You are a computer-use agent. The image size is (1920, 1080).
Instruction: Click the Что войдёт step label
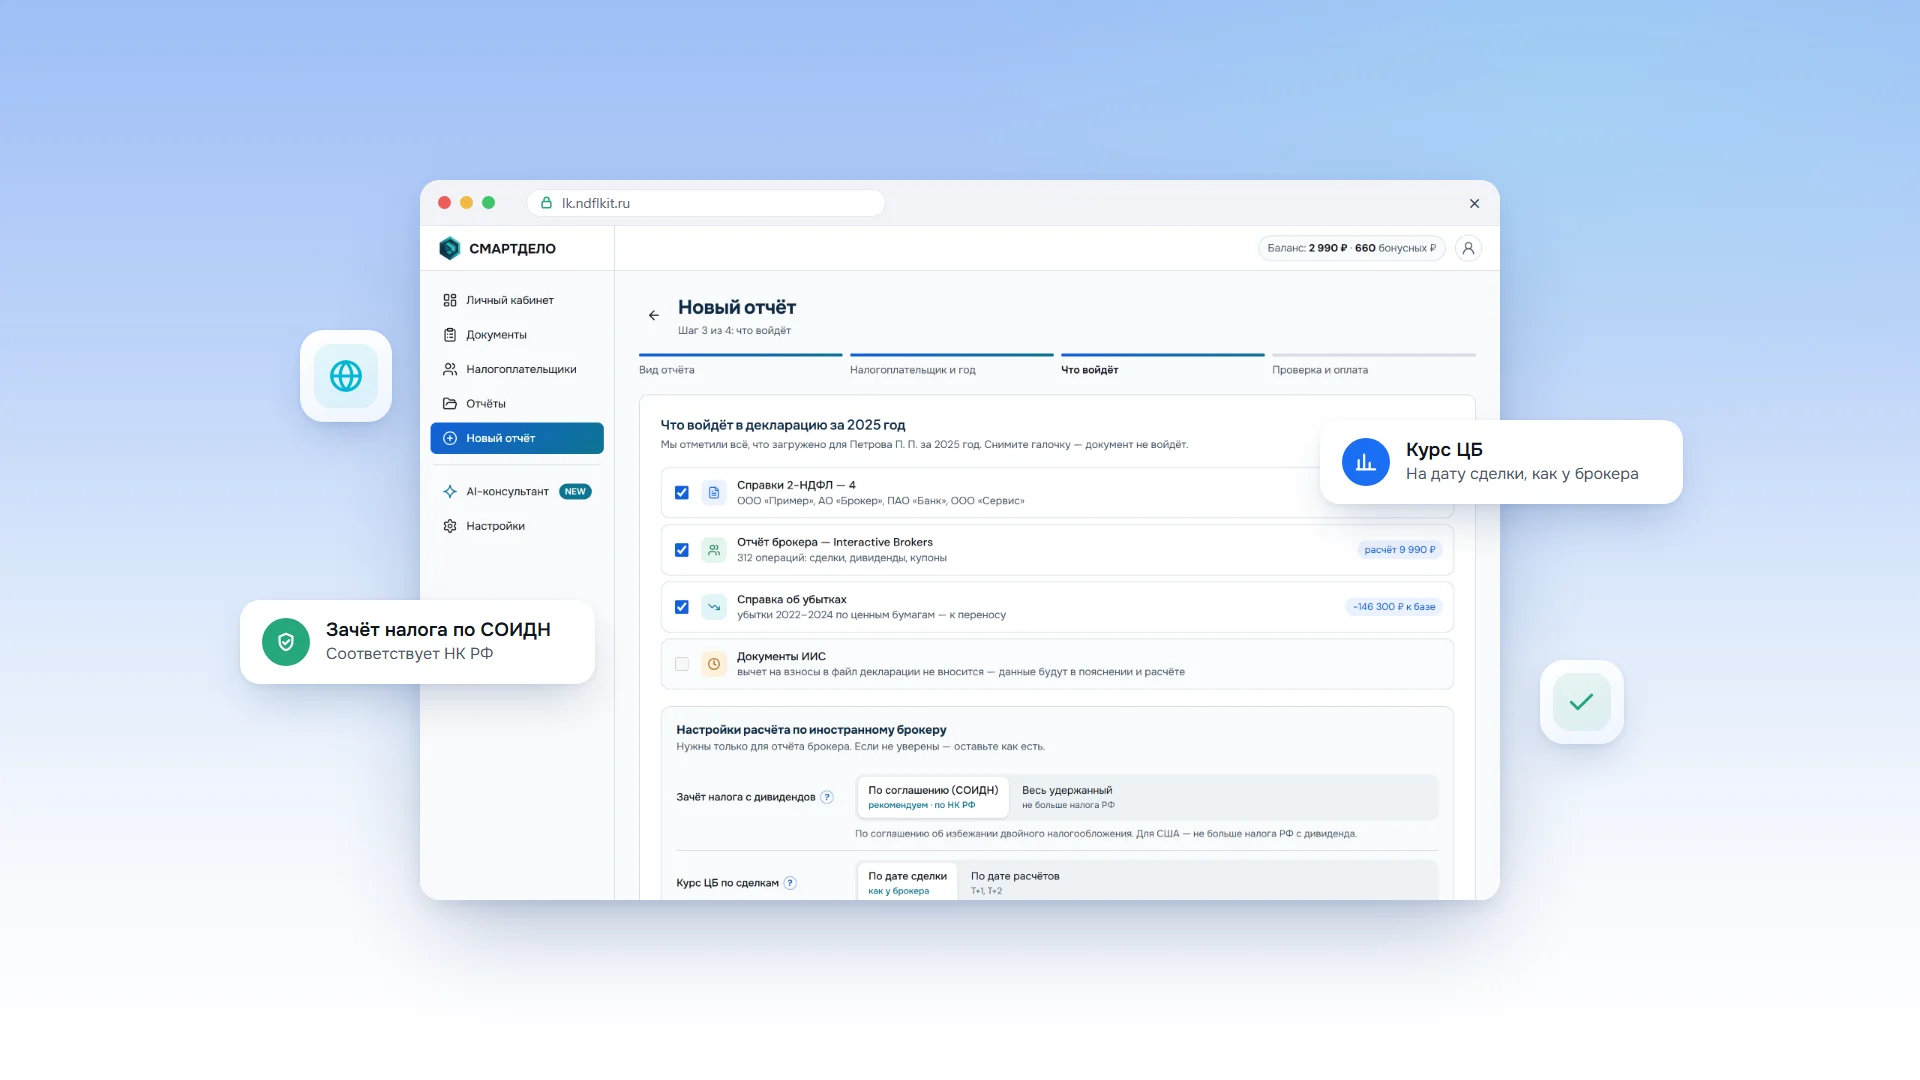[x=1089, y=370]
